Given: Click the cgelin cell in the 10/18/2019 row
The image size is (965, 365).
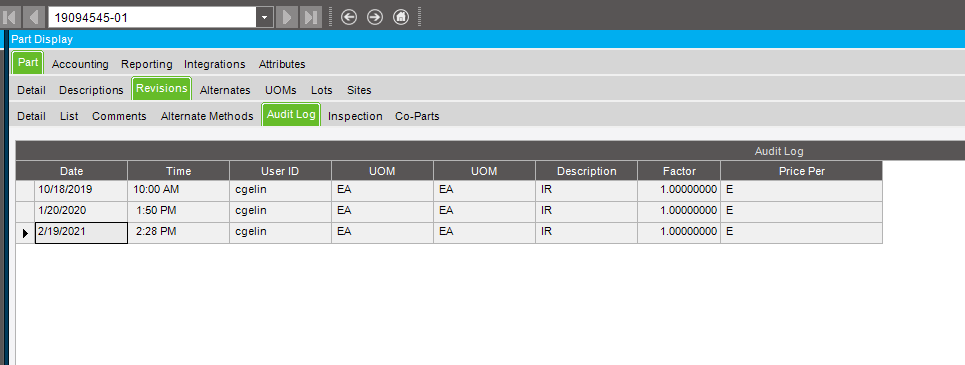Looking at the screenshot, I should coord(281,191).
